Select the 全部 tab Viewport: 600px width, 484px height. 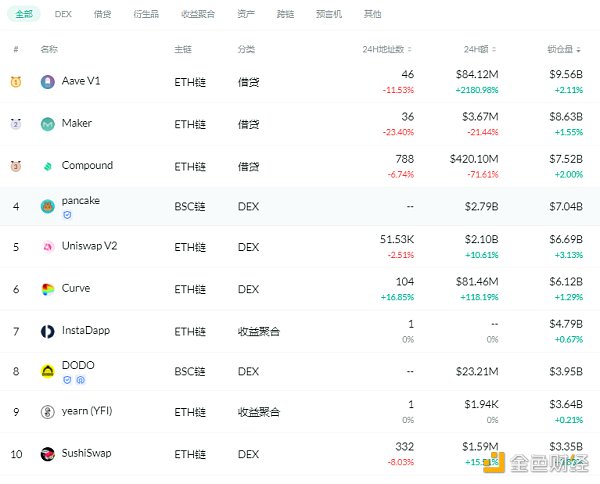24,14
